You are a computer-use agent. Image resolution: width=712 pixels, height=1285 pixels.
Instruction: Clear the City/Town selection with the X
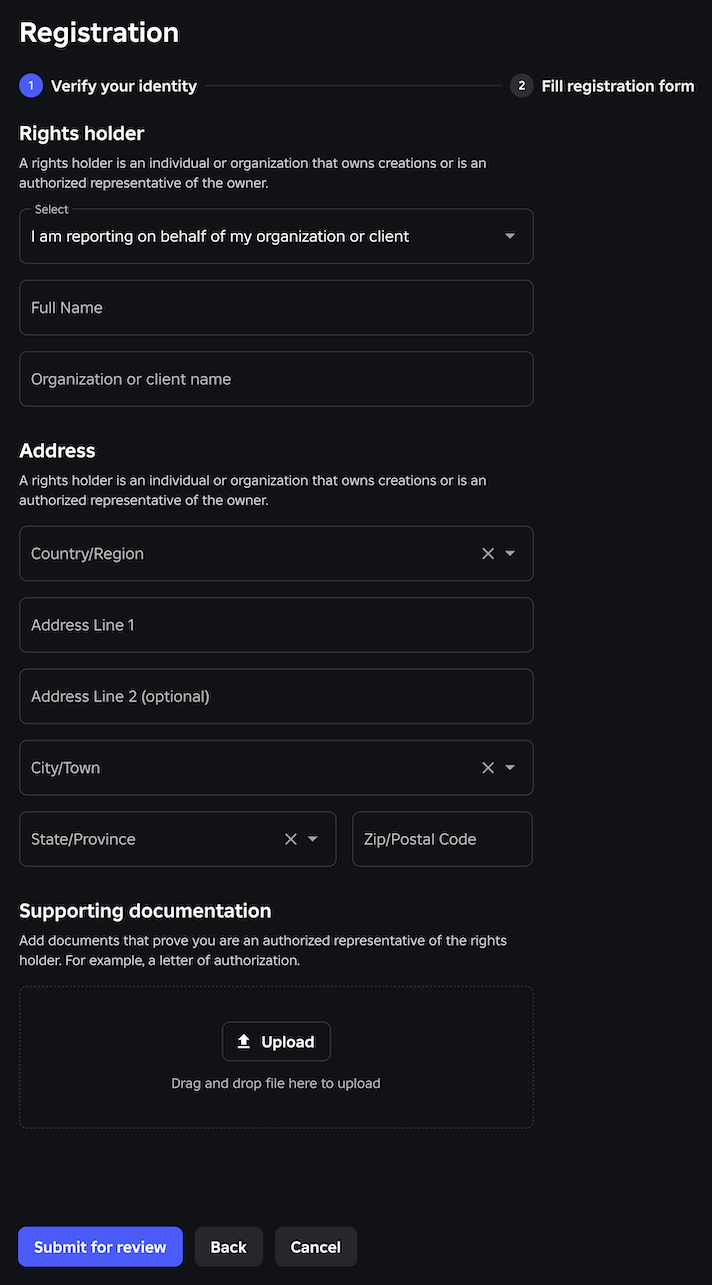point(487,767)
